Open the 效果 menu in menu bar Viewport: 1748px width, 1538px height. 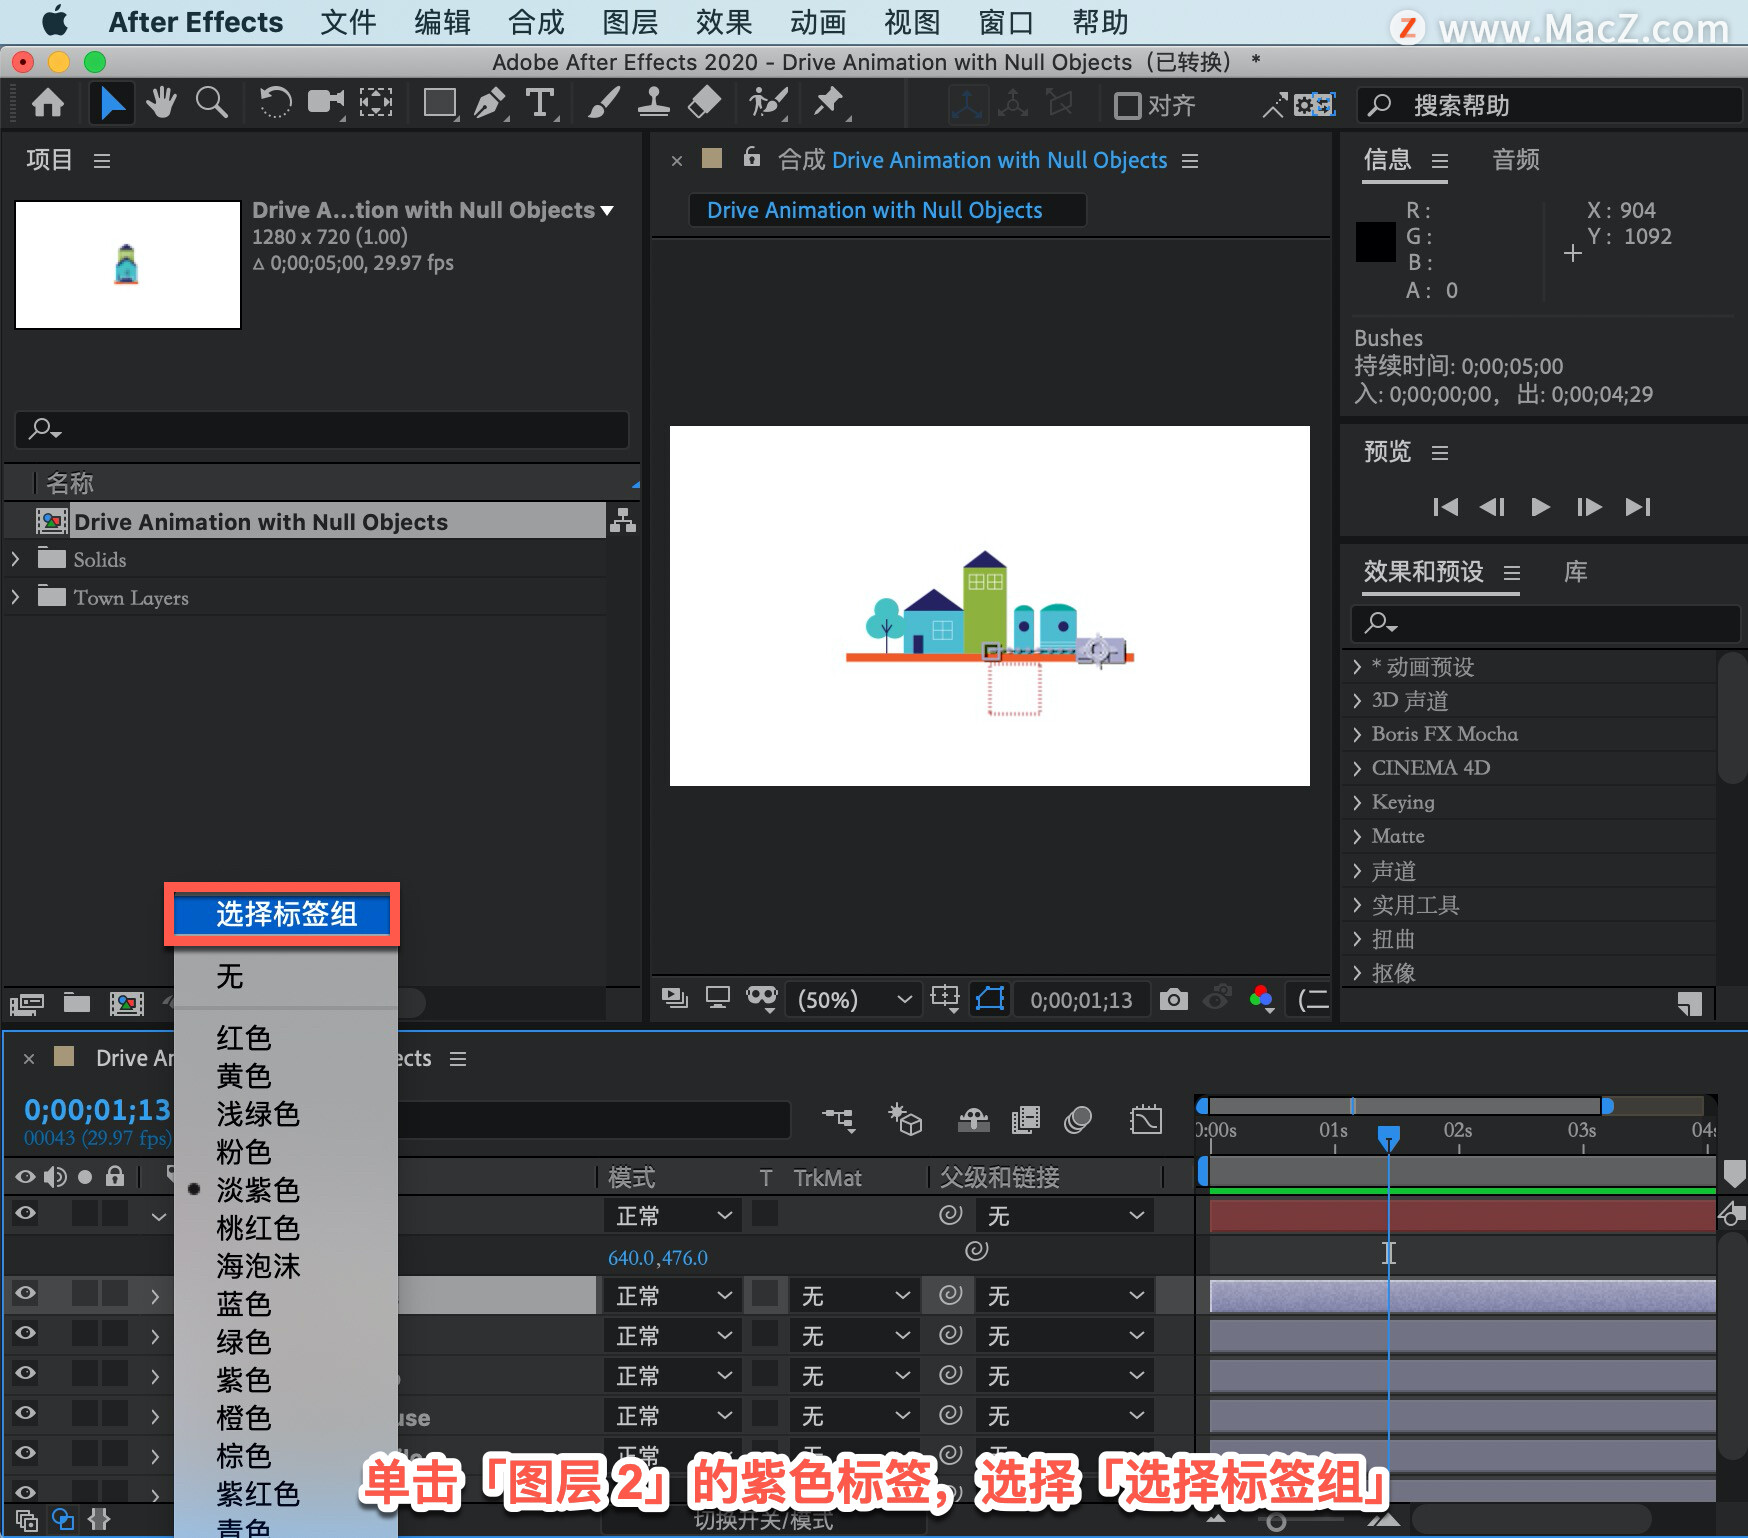pos(724,22)
